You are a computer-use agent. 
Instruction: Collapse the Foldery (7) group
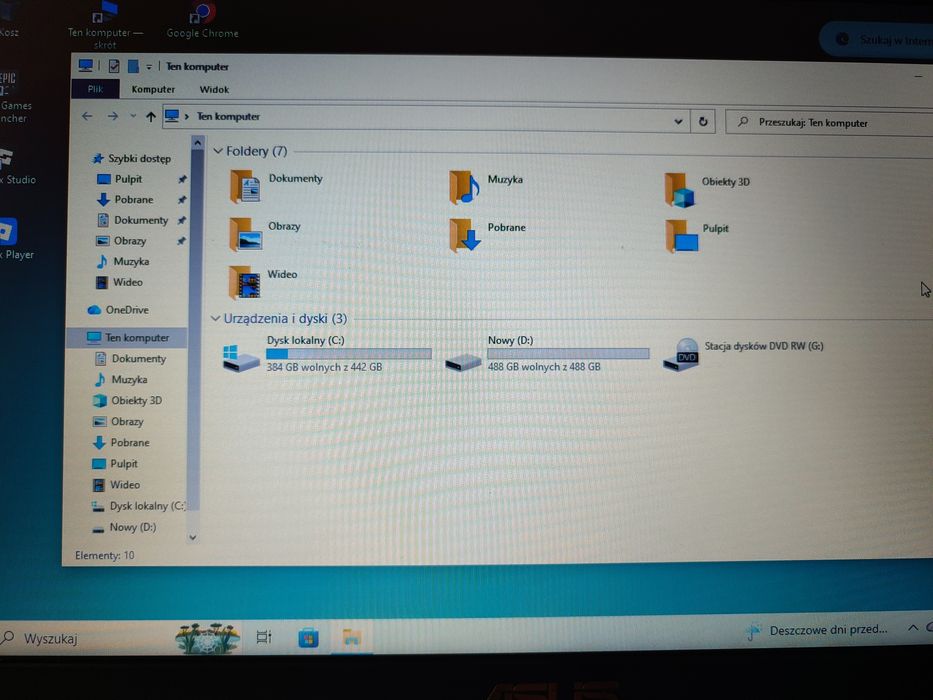click(218, 151)
